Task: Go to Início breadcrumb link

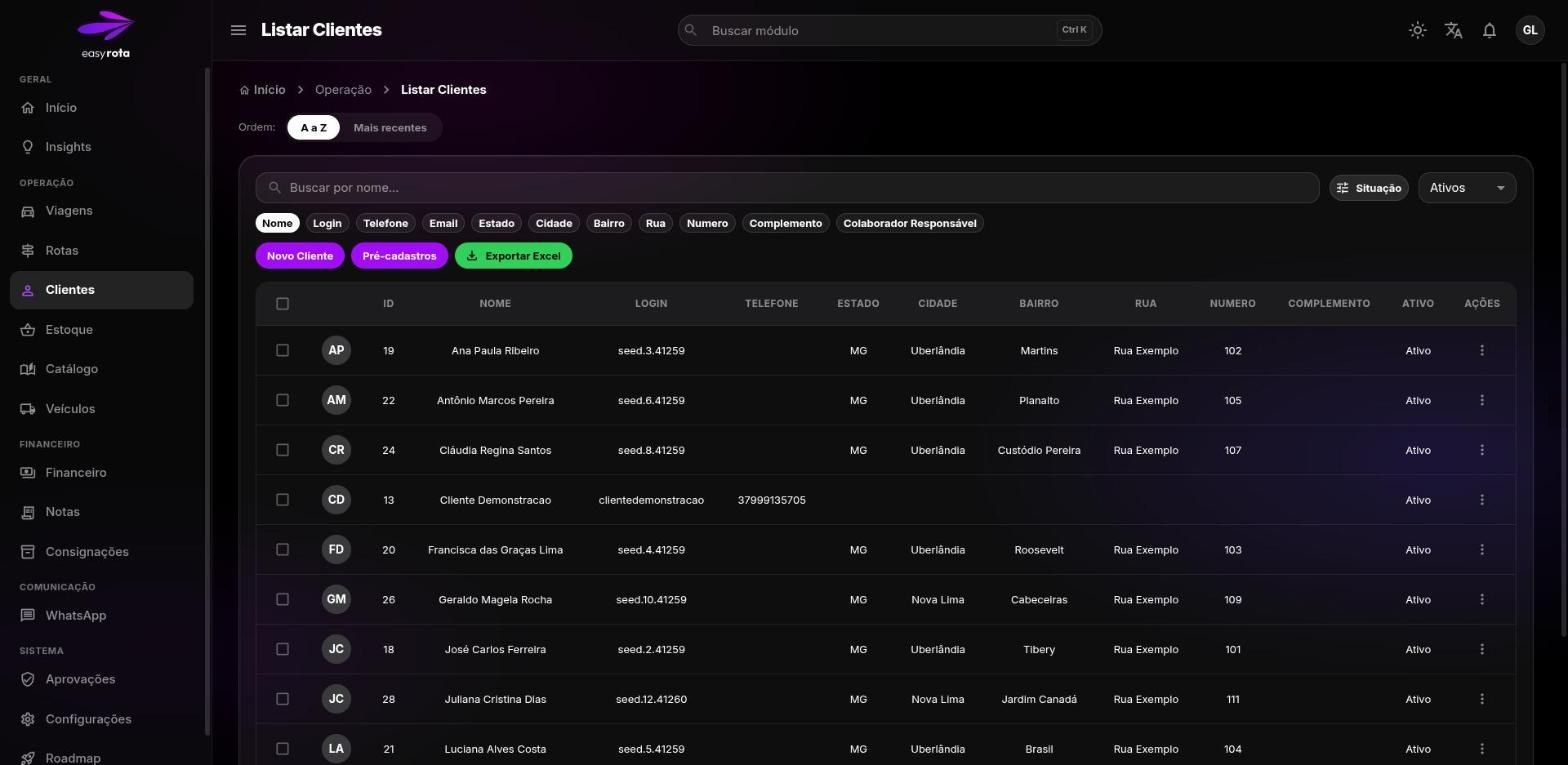Action: [263, 90]
